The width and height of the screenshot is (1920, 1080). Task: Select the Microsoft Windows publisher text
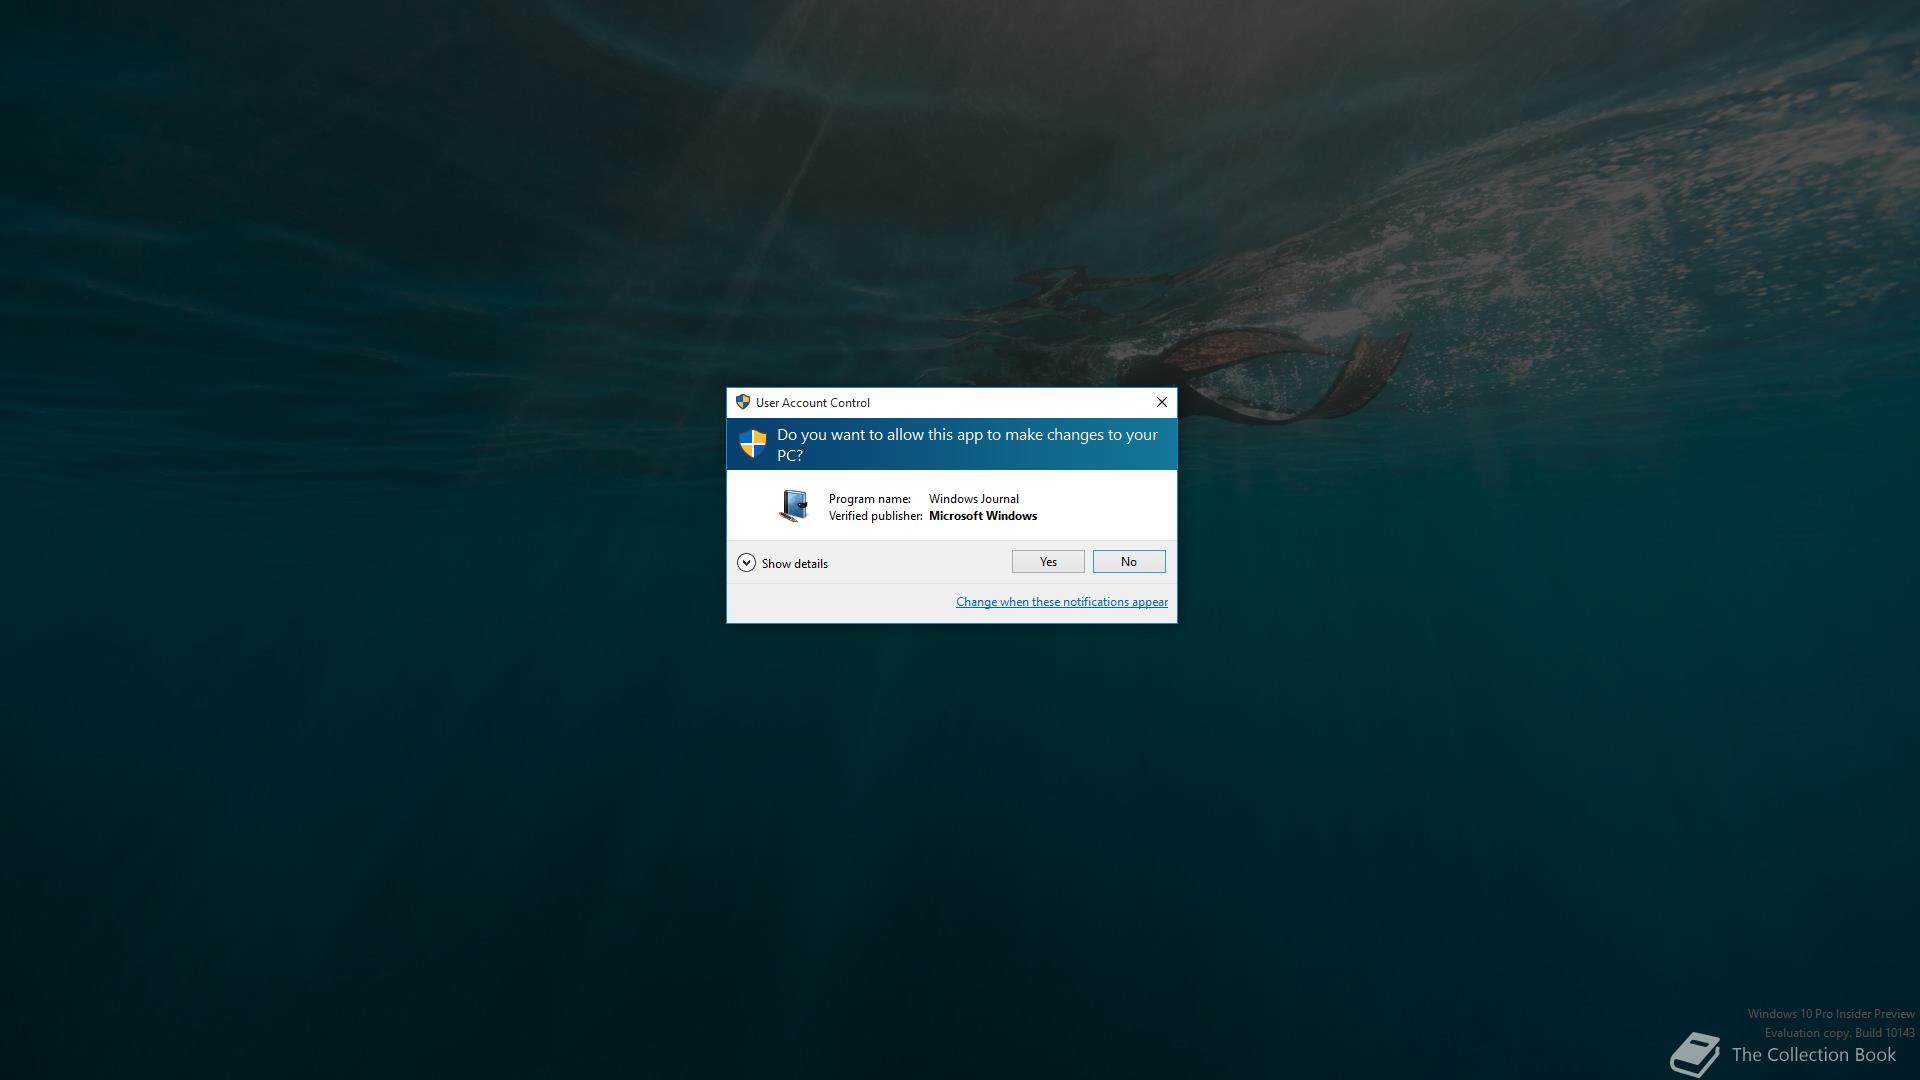point(983,516)
